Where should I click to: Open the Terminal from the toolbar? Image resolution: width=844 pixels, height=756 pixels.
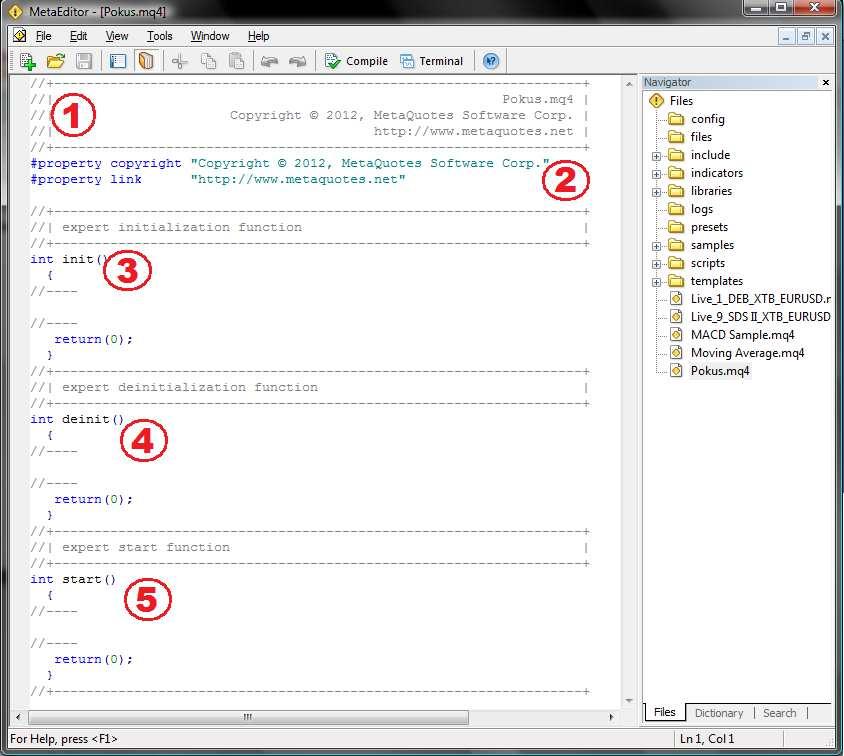tap(432, 61)
